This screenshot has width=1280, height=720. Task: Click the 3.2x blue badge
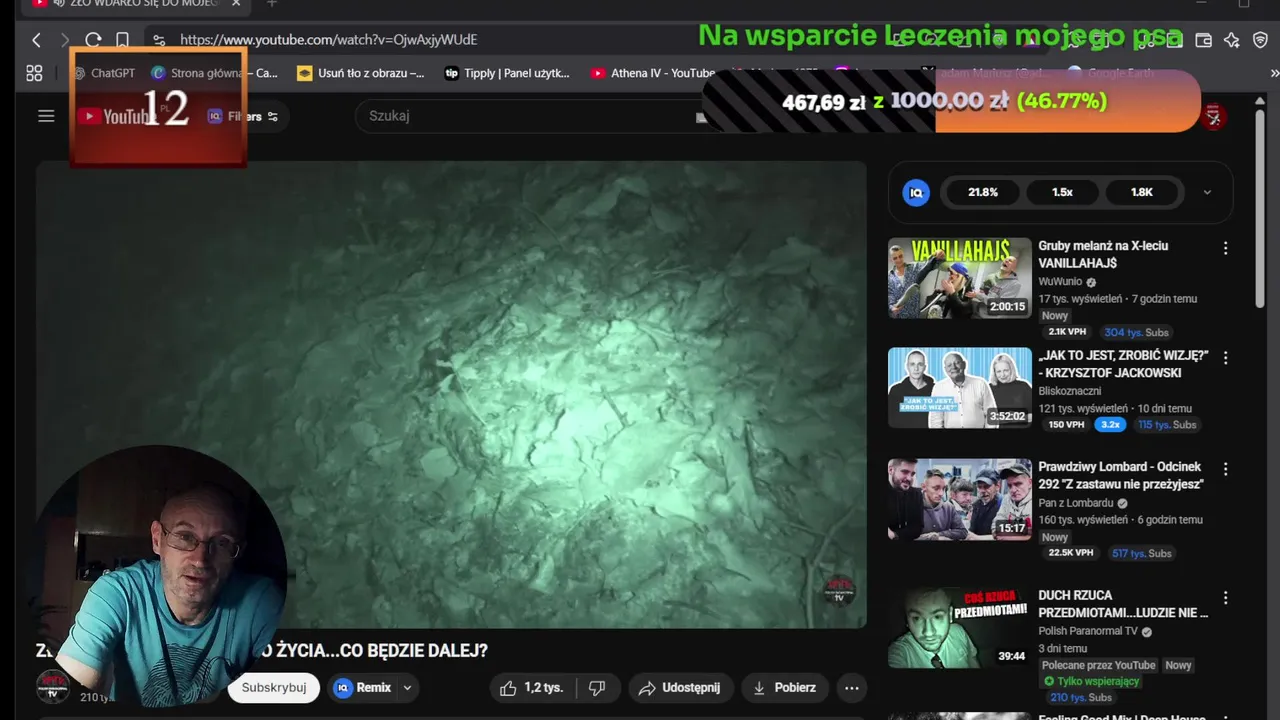[1109, 424]
